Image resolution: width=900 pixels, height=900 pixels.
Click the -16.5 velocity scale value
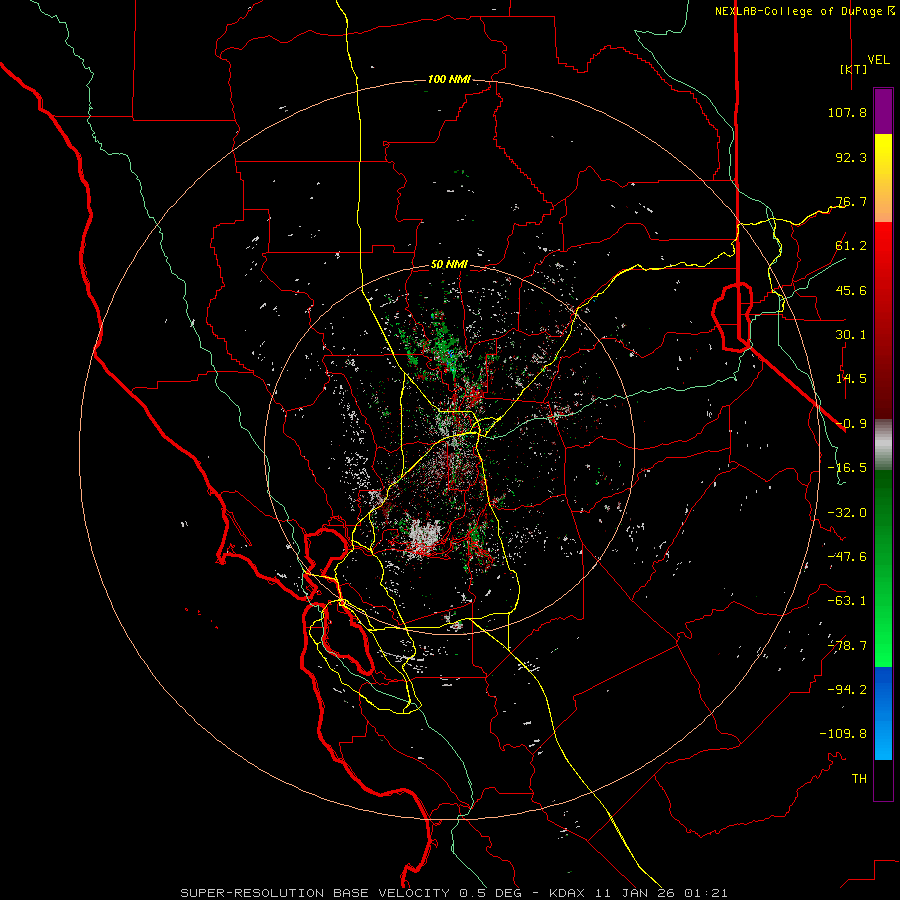pyautogui.click(x=847, y=468)
